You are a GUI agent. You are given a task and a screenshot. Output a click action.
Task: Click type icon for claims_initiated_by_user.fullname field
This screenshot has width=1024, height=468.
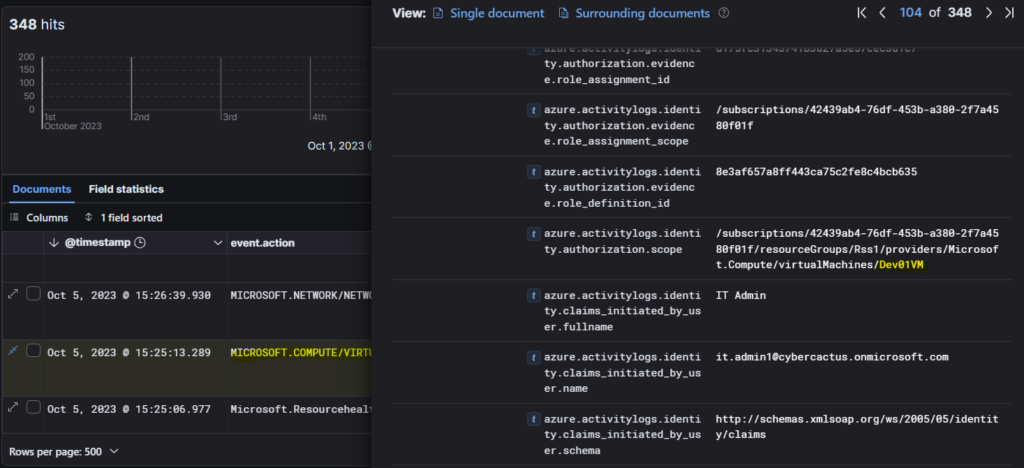534,295
